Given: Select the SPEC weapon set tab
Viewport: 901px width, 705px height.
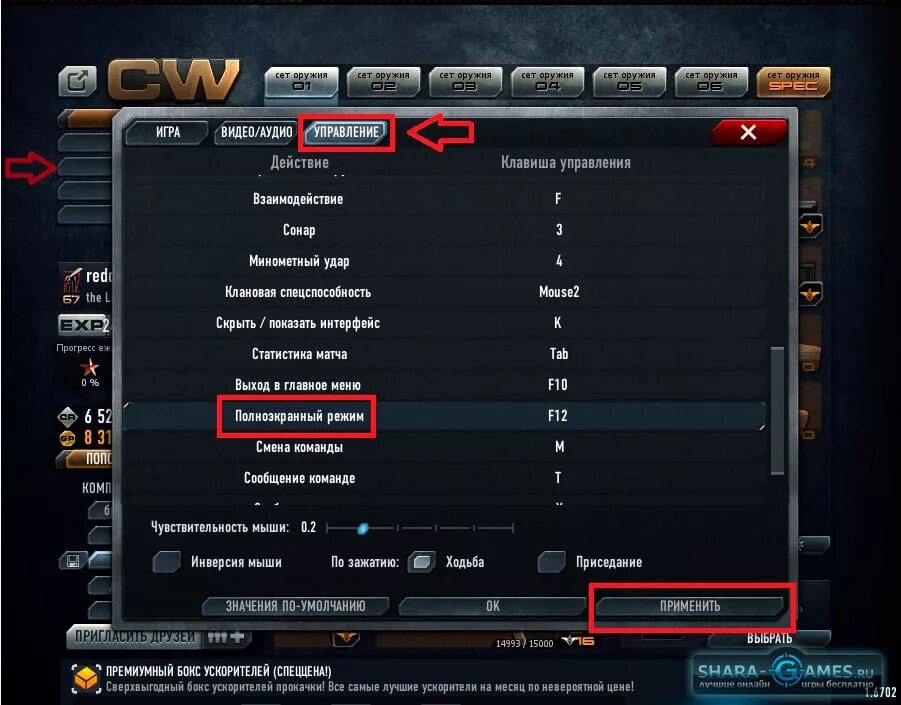Looking at the screenshot, I should (794, 81).
